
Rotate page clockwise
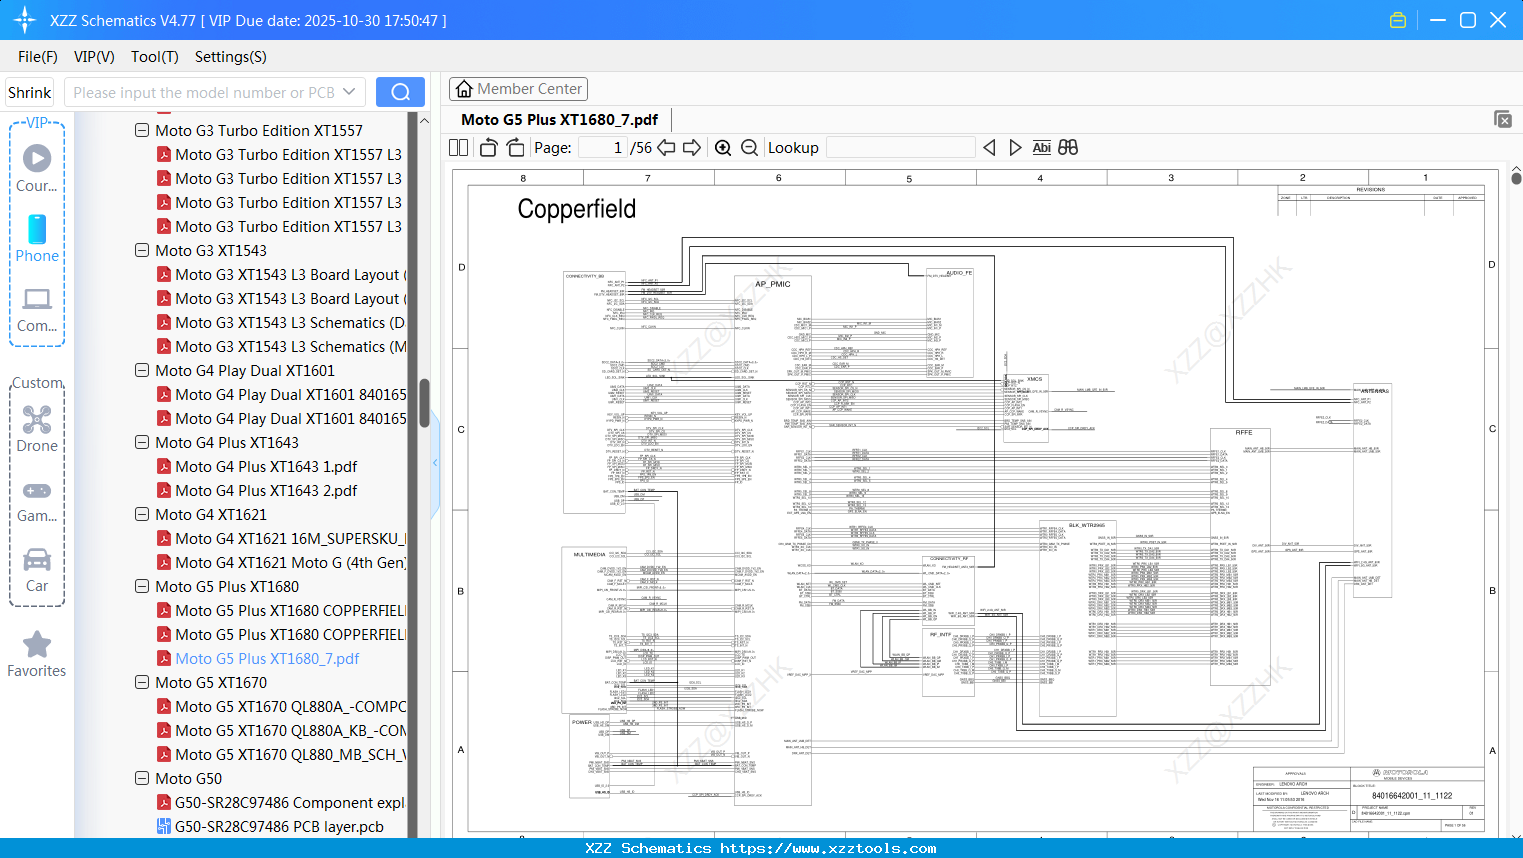[x=515, y=148]
